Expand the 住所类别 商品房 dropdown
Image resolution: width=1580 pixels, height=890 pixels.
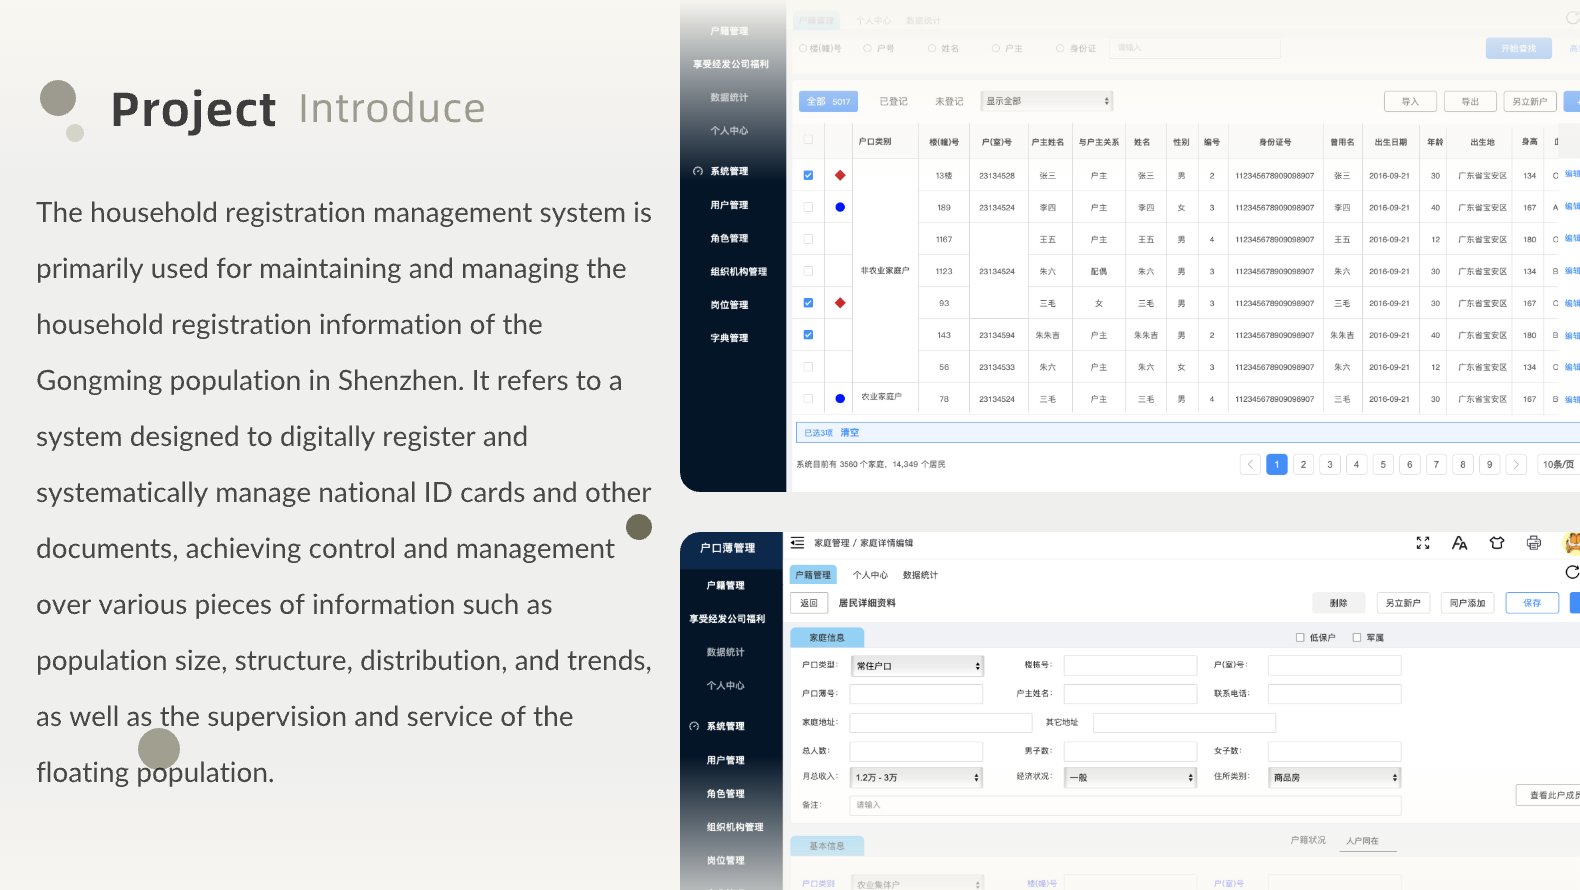(1335, 777)
